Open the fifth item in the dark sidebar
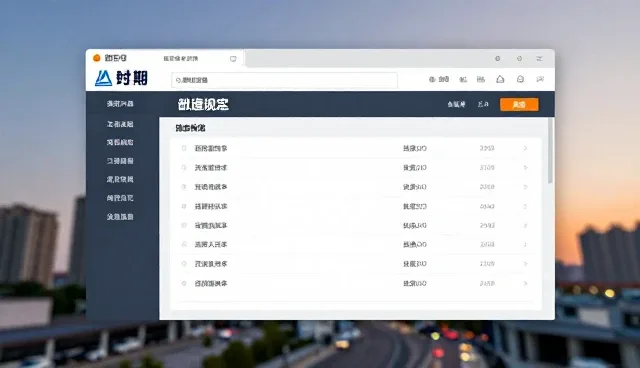 [x=120, y=179]
